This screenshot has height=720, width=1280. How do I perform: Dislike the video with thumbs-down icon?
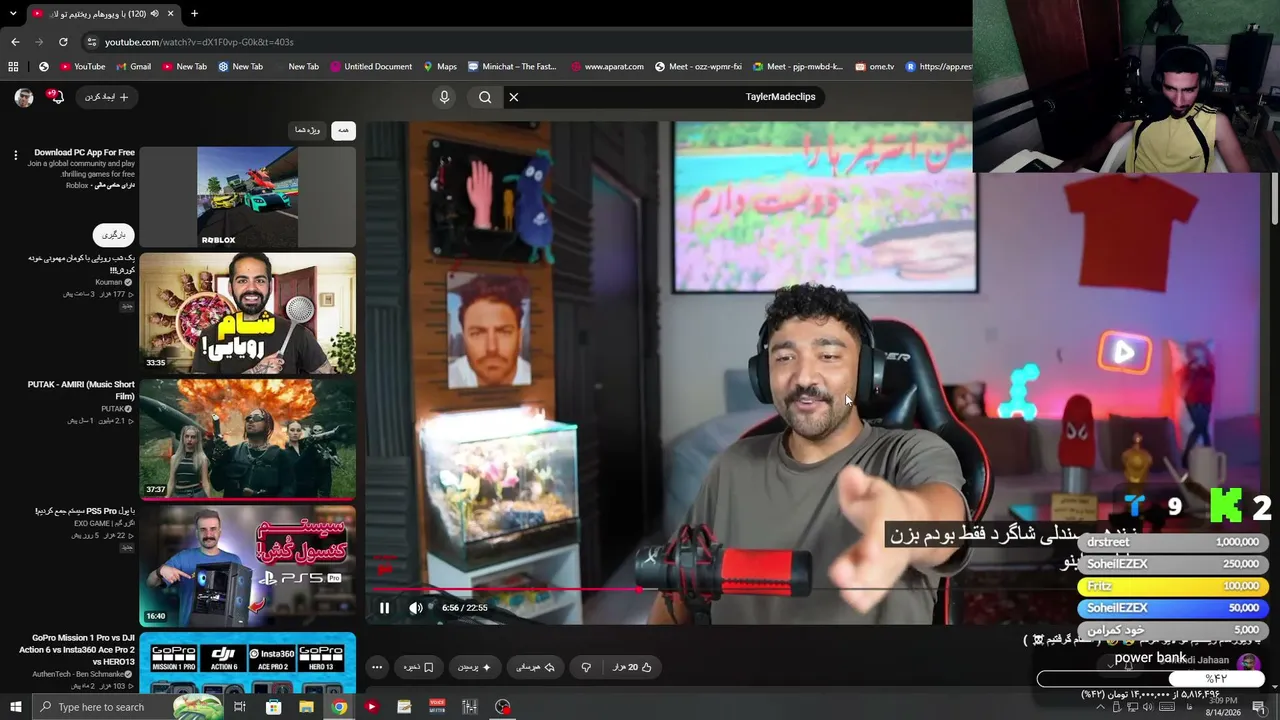pos(586,667)
